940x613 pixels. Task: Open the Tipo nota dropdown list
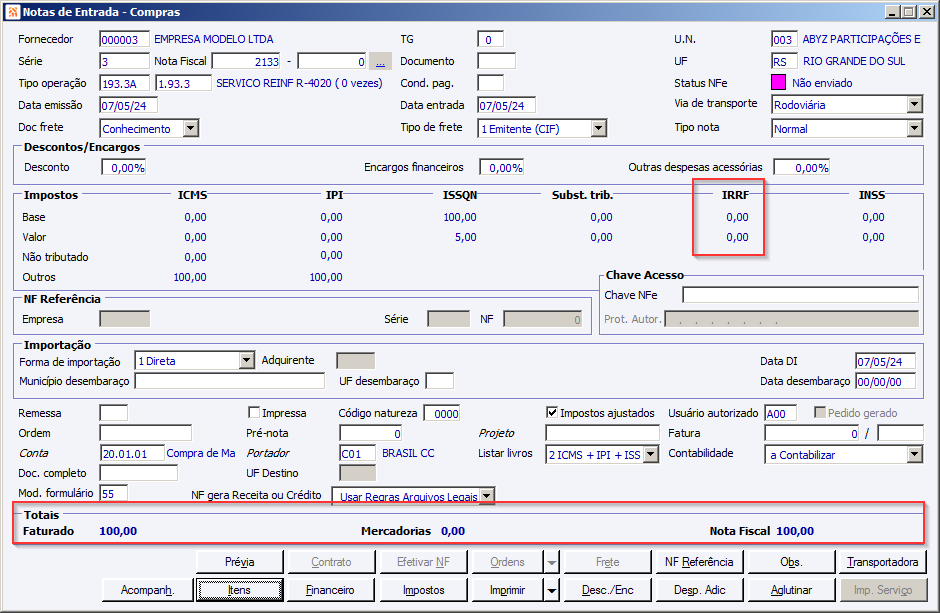pyautogui.click(x=914, y=128)
